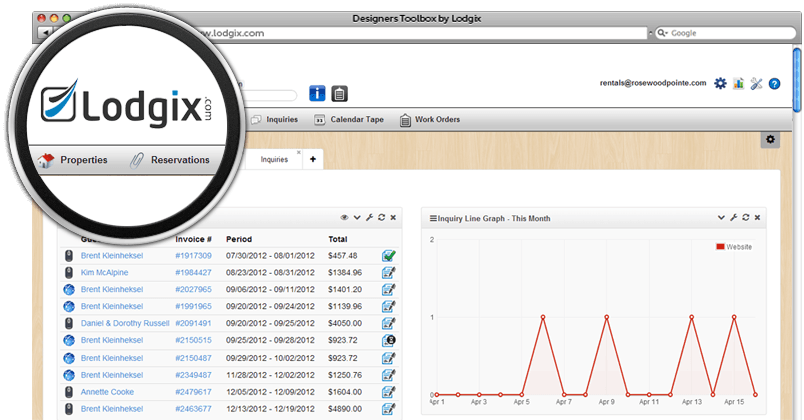The image size is (804, 420).
Task: Open the tools icon in top-right header
Action: [x=756, y=84]
